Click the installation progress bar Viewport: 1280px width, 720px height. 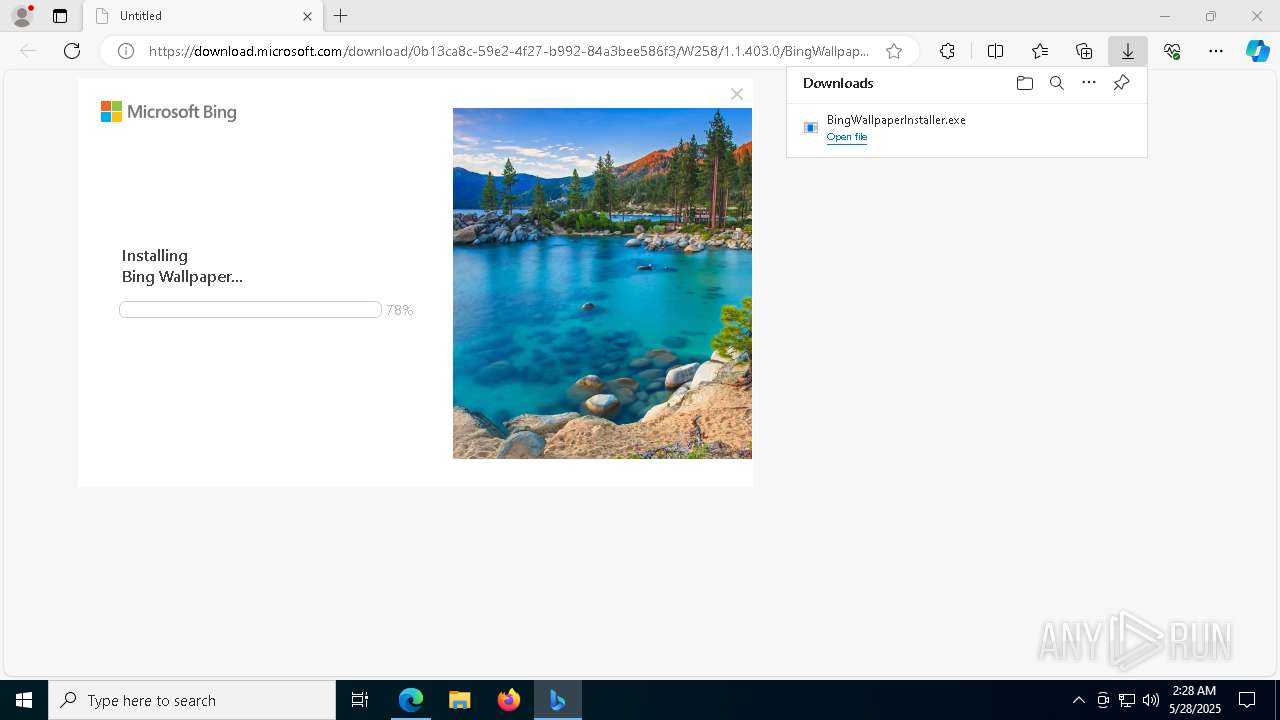tap(250, 310)
